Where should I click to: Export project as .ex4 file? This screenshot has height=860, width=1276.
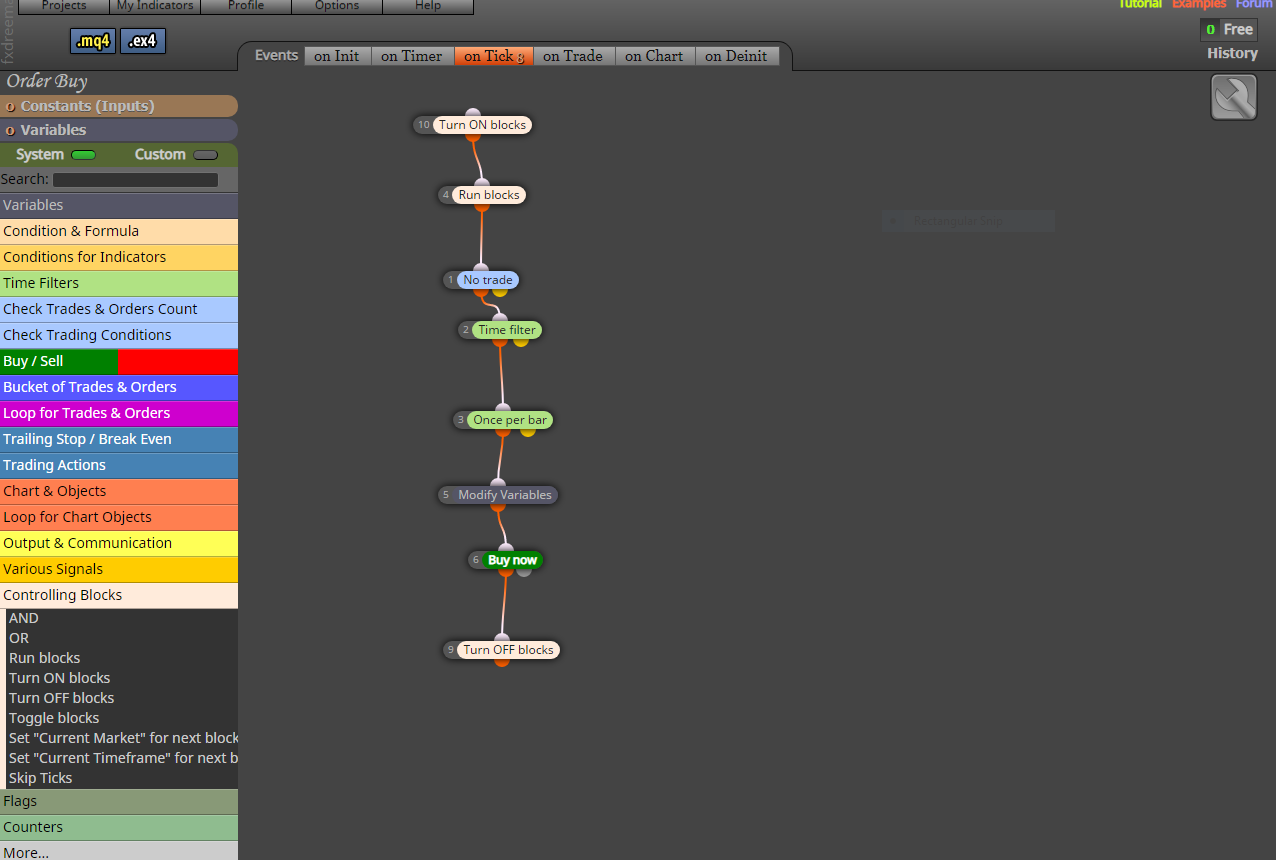coord(143,41)
